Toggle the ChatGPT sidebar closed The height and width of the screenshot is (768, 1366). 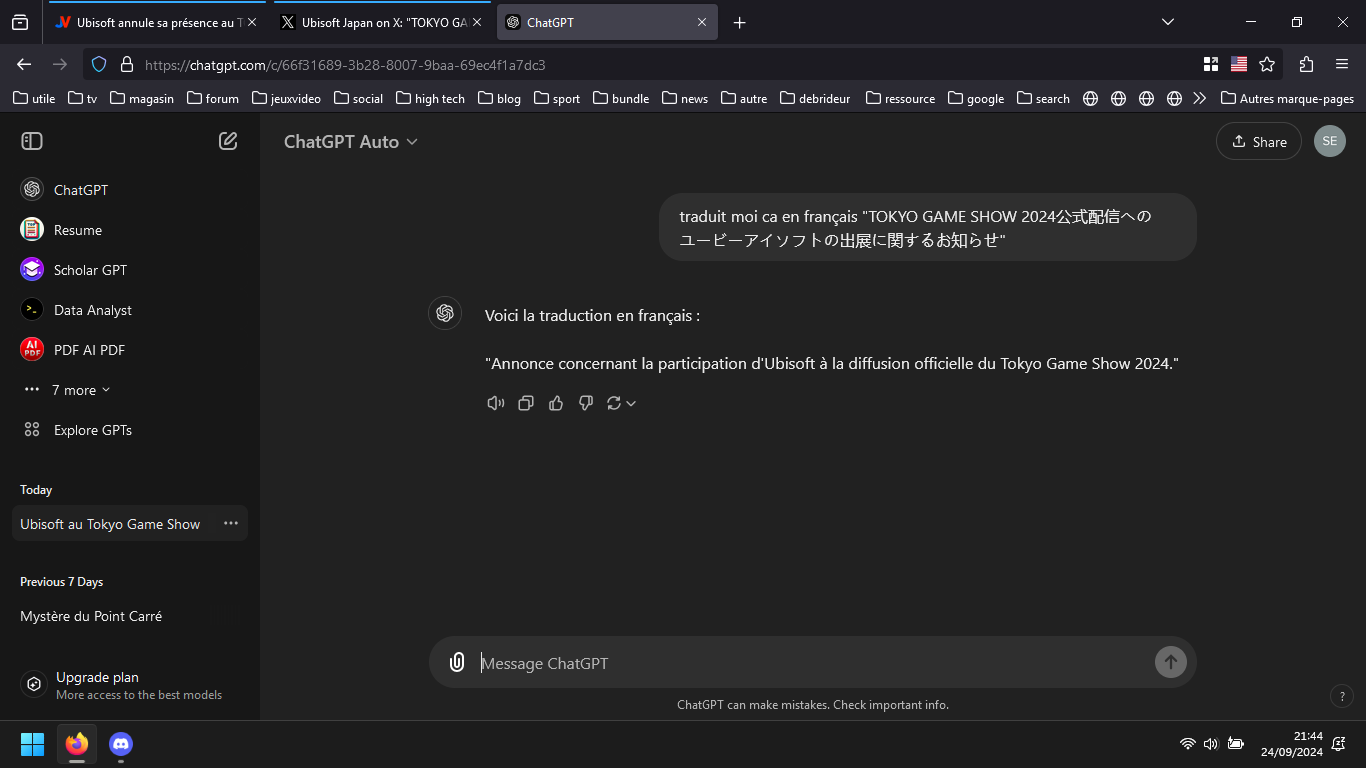click(32, 141)
